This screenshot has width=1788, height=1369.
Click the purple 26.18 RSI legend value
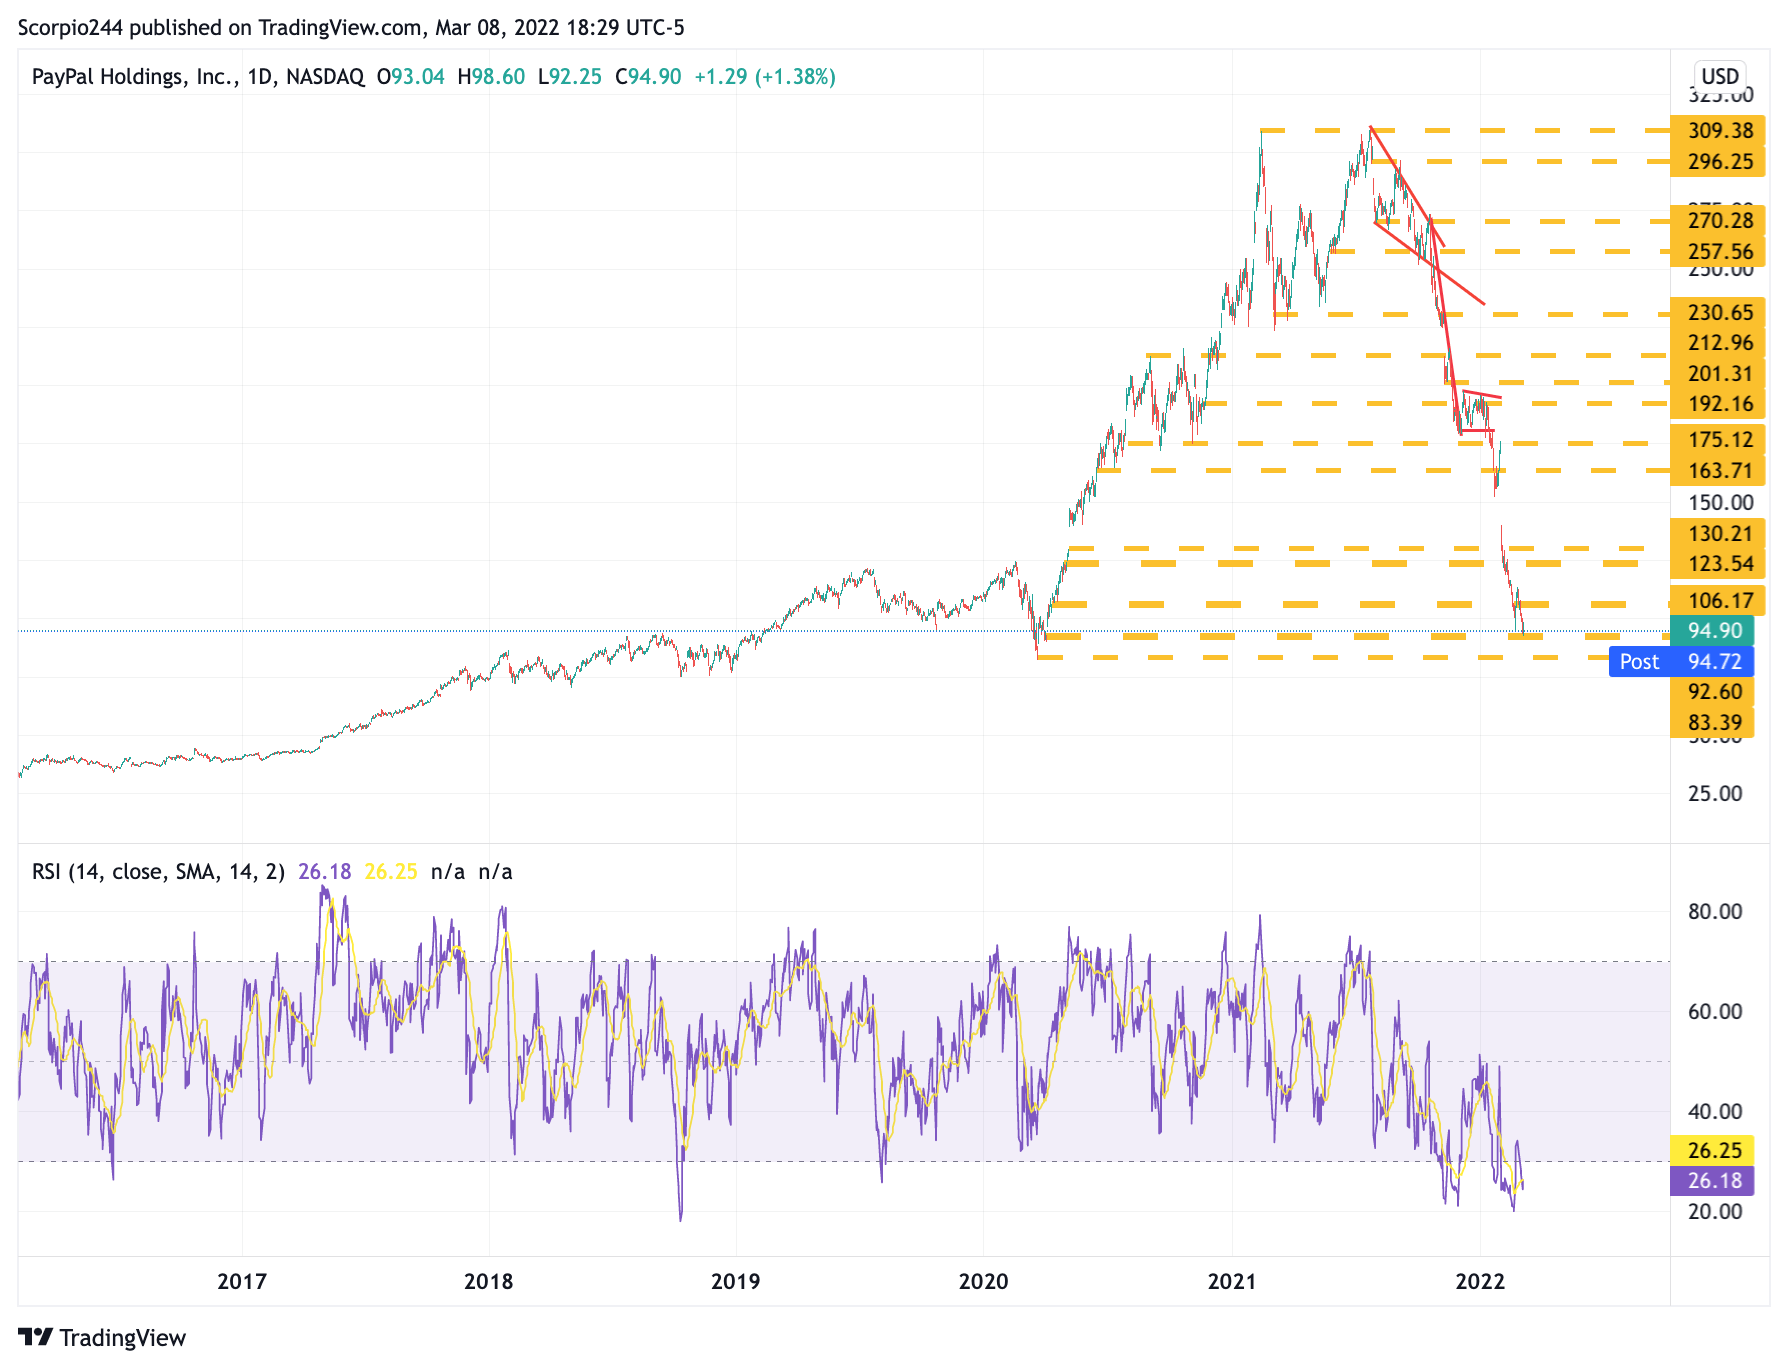click(x=325, y=872)
